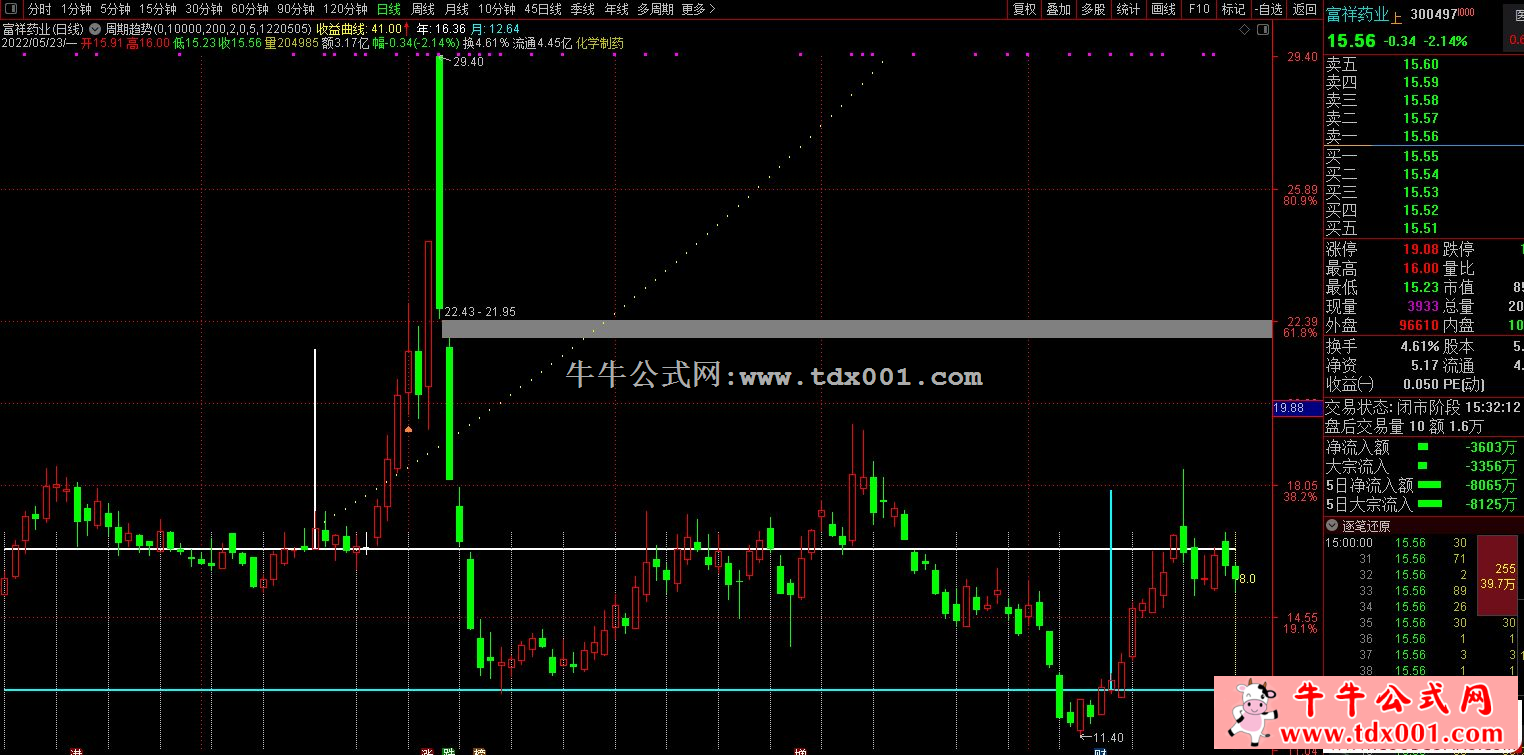Switch to the 分时 chart tab
1524x755 pixels.
(39, 9)
